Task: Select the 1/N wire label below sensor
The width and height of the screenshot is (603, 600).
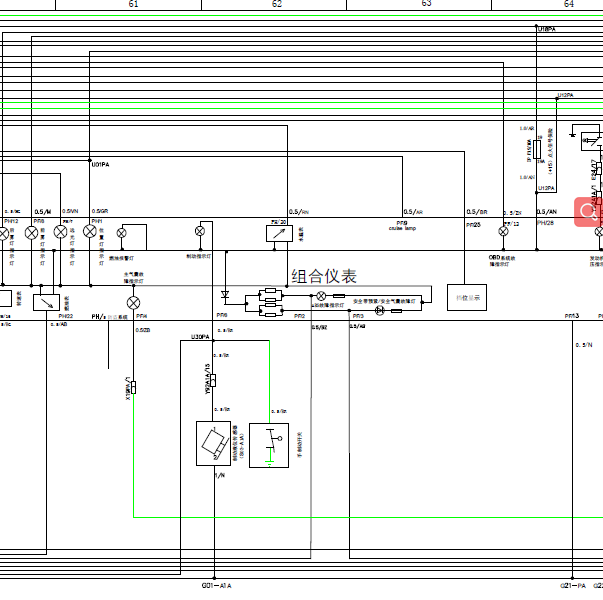Action: pos(220,476)
